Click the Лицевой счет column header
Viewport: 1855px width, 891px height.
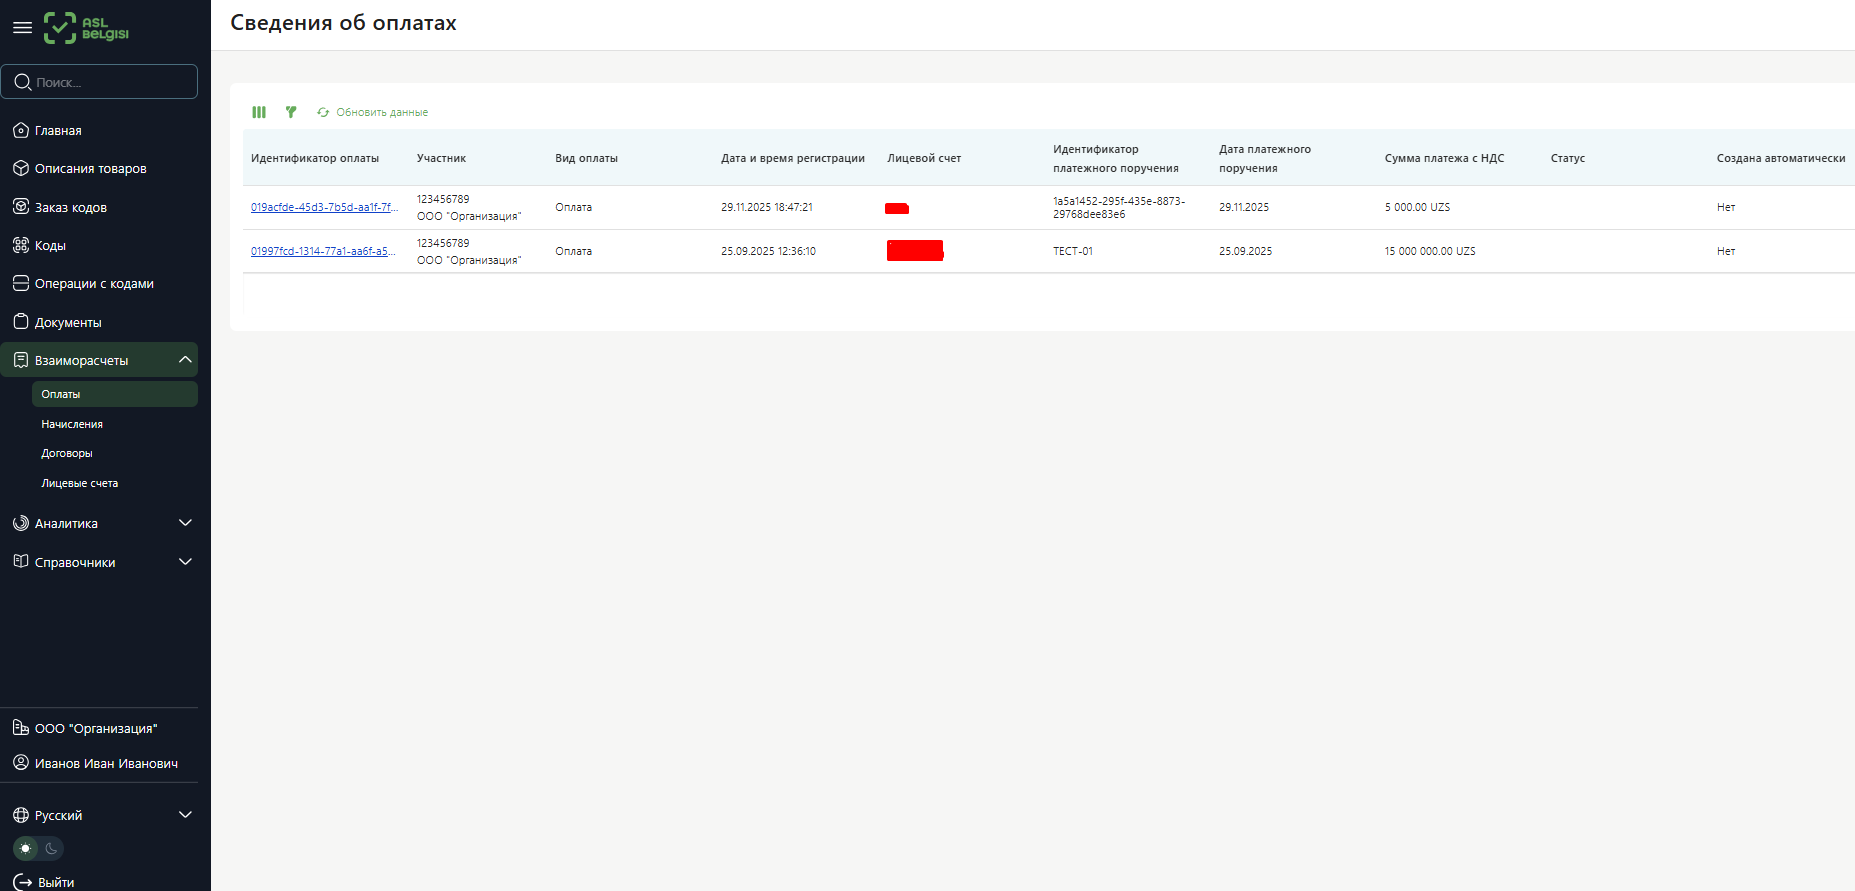pos(924,158)
